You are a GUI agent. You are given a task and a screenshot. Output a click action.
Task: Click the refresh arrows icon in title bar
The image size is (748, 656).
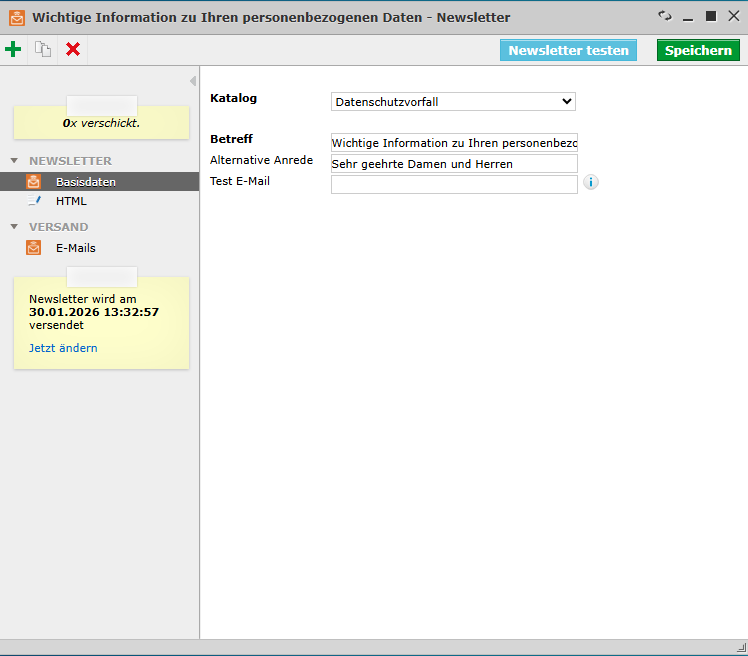click(x=665, y=16)
